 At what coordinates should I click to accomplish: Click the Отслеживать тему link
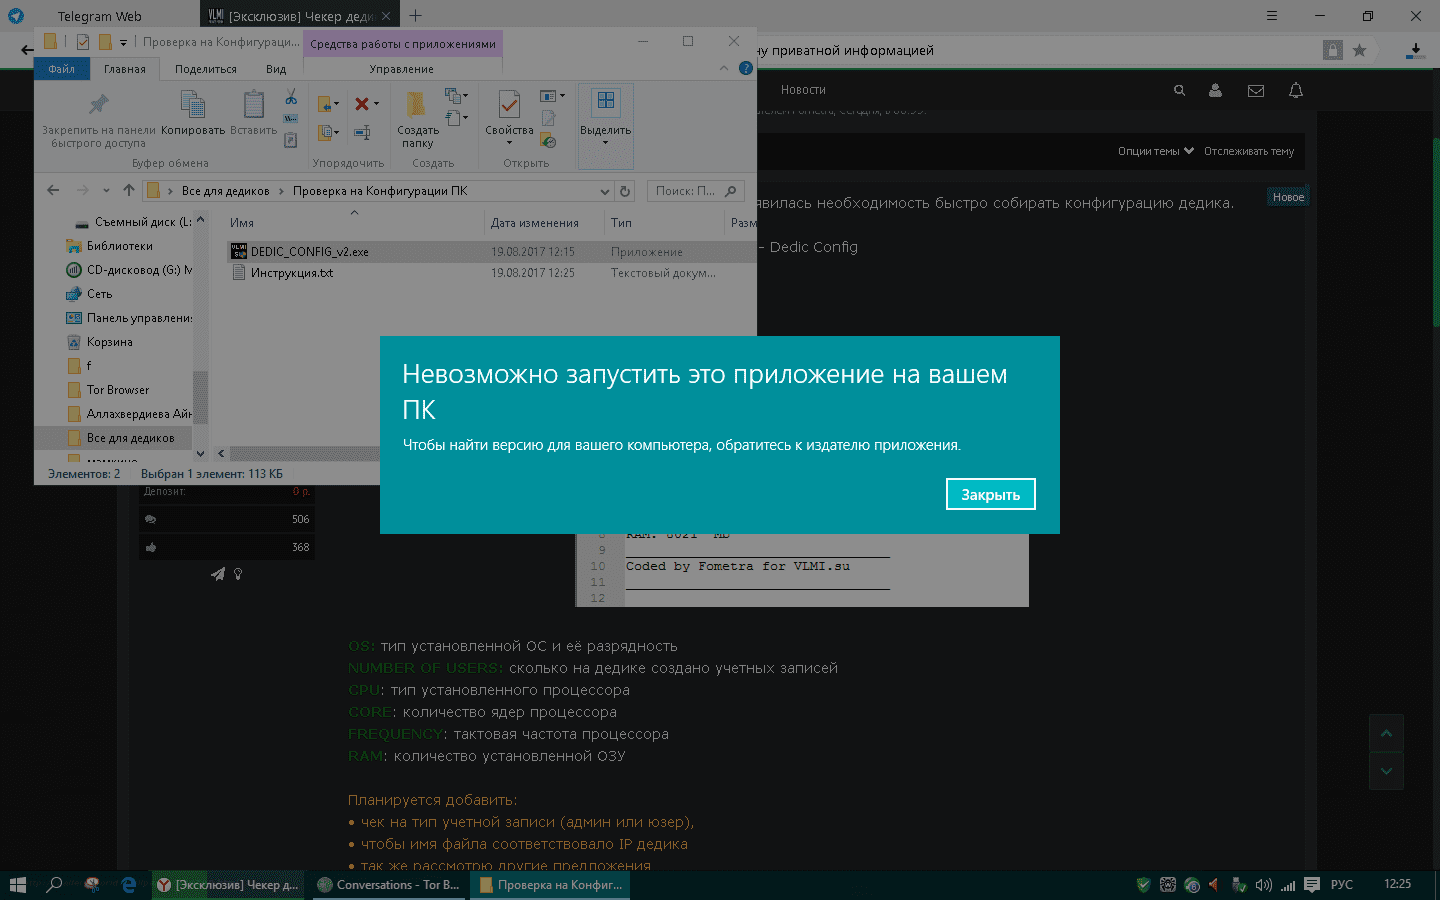pos(1248,151)
